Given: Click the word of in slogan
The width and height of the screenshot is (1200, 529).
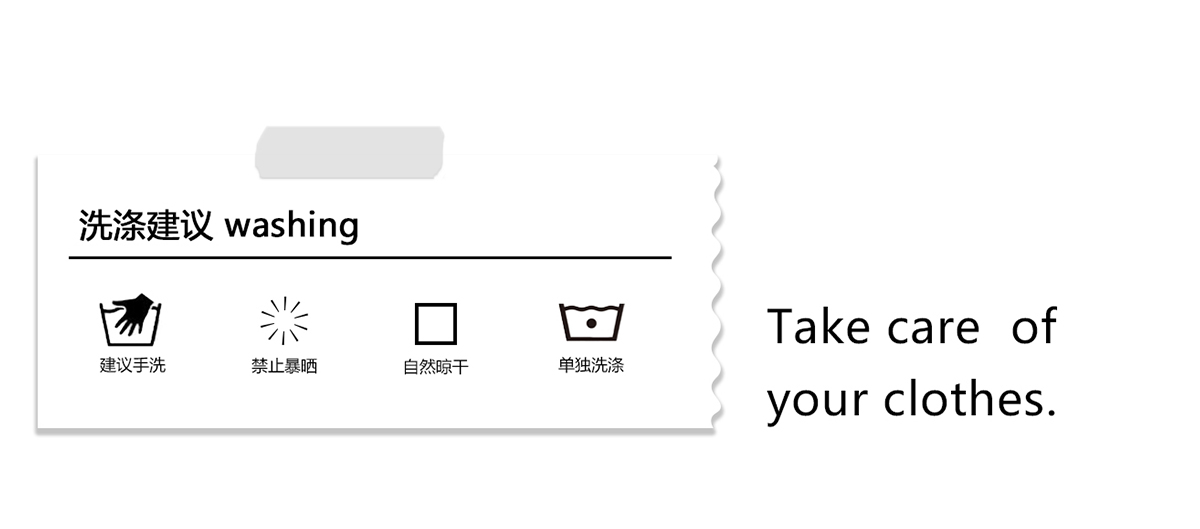Looking at the screenshot, I should coord(1033,327).
